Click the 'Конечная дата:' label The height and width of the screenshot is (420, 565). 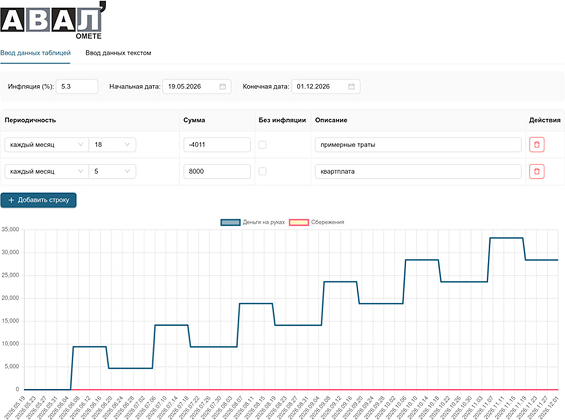click(266, 86)
